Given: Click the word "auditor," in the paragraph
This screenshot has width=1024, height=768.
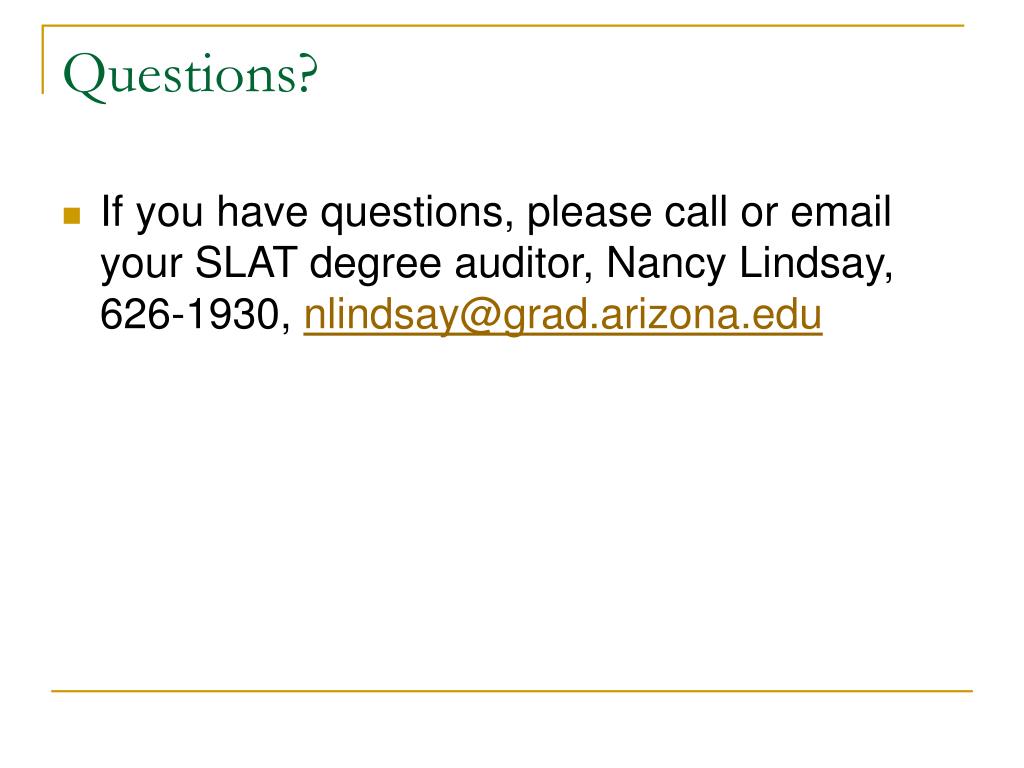Looking at the screenshot, I should 523,263.
